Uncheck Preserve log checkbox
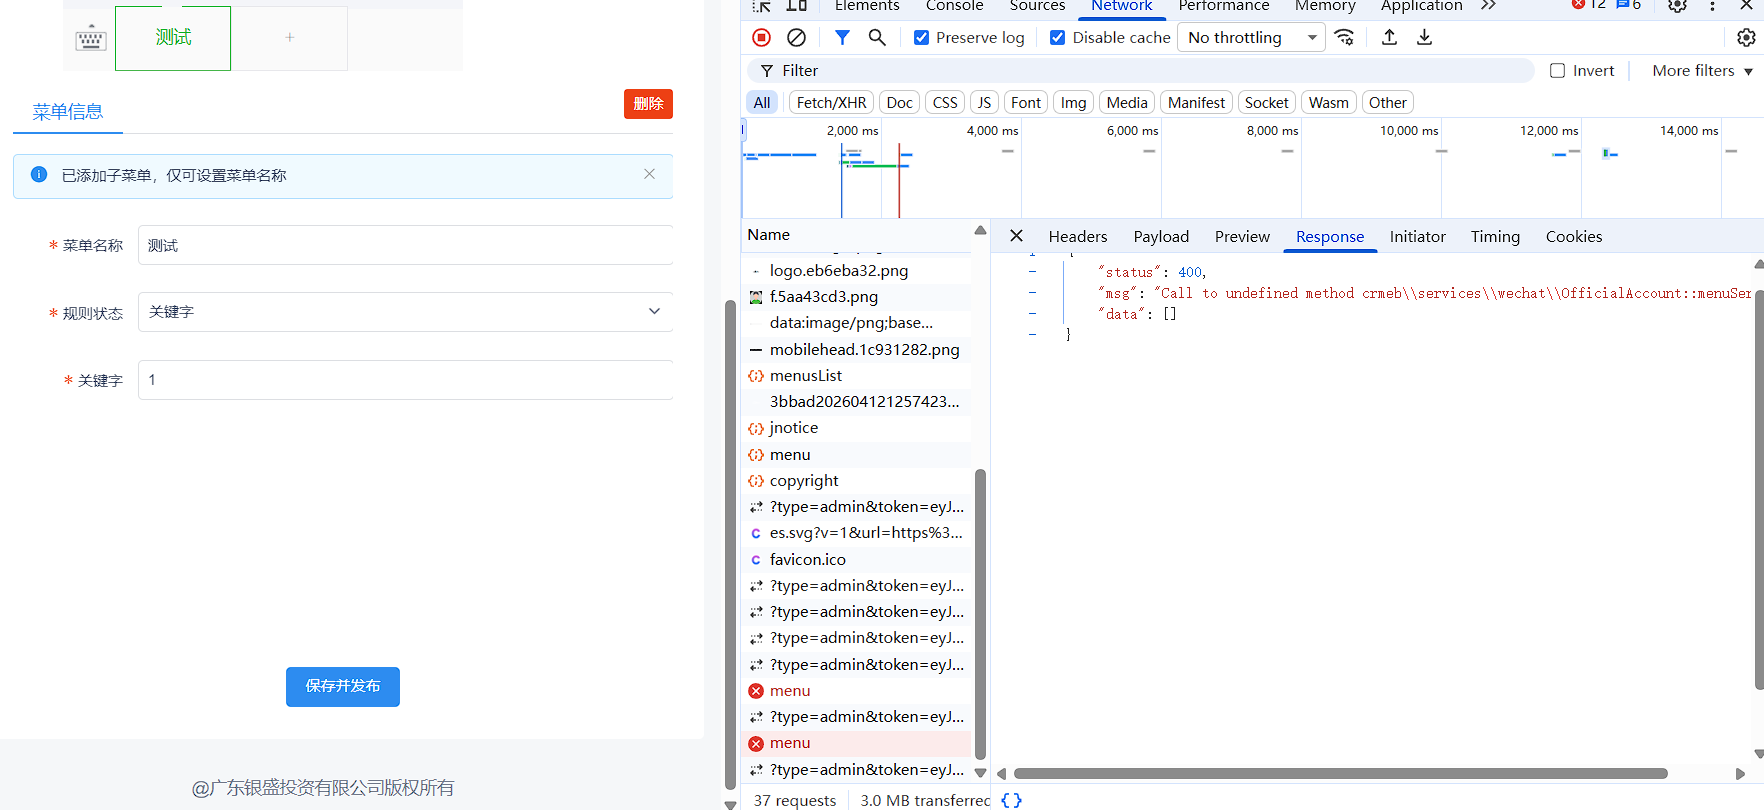Screen dimensions: 1764x810 921,37
